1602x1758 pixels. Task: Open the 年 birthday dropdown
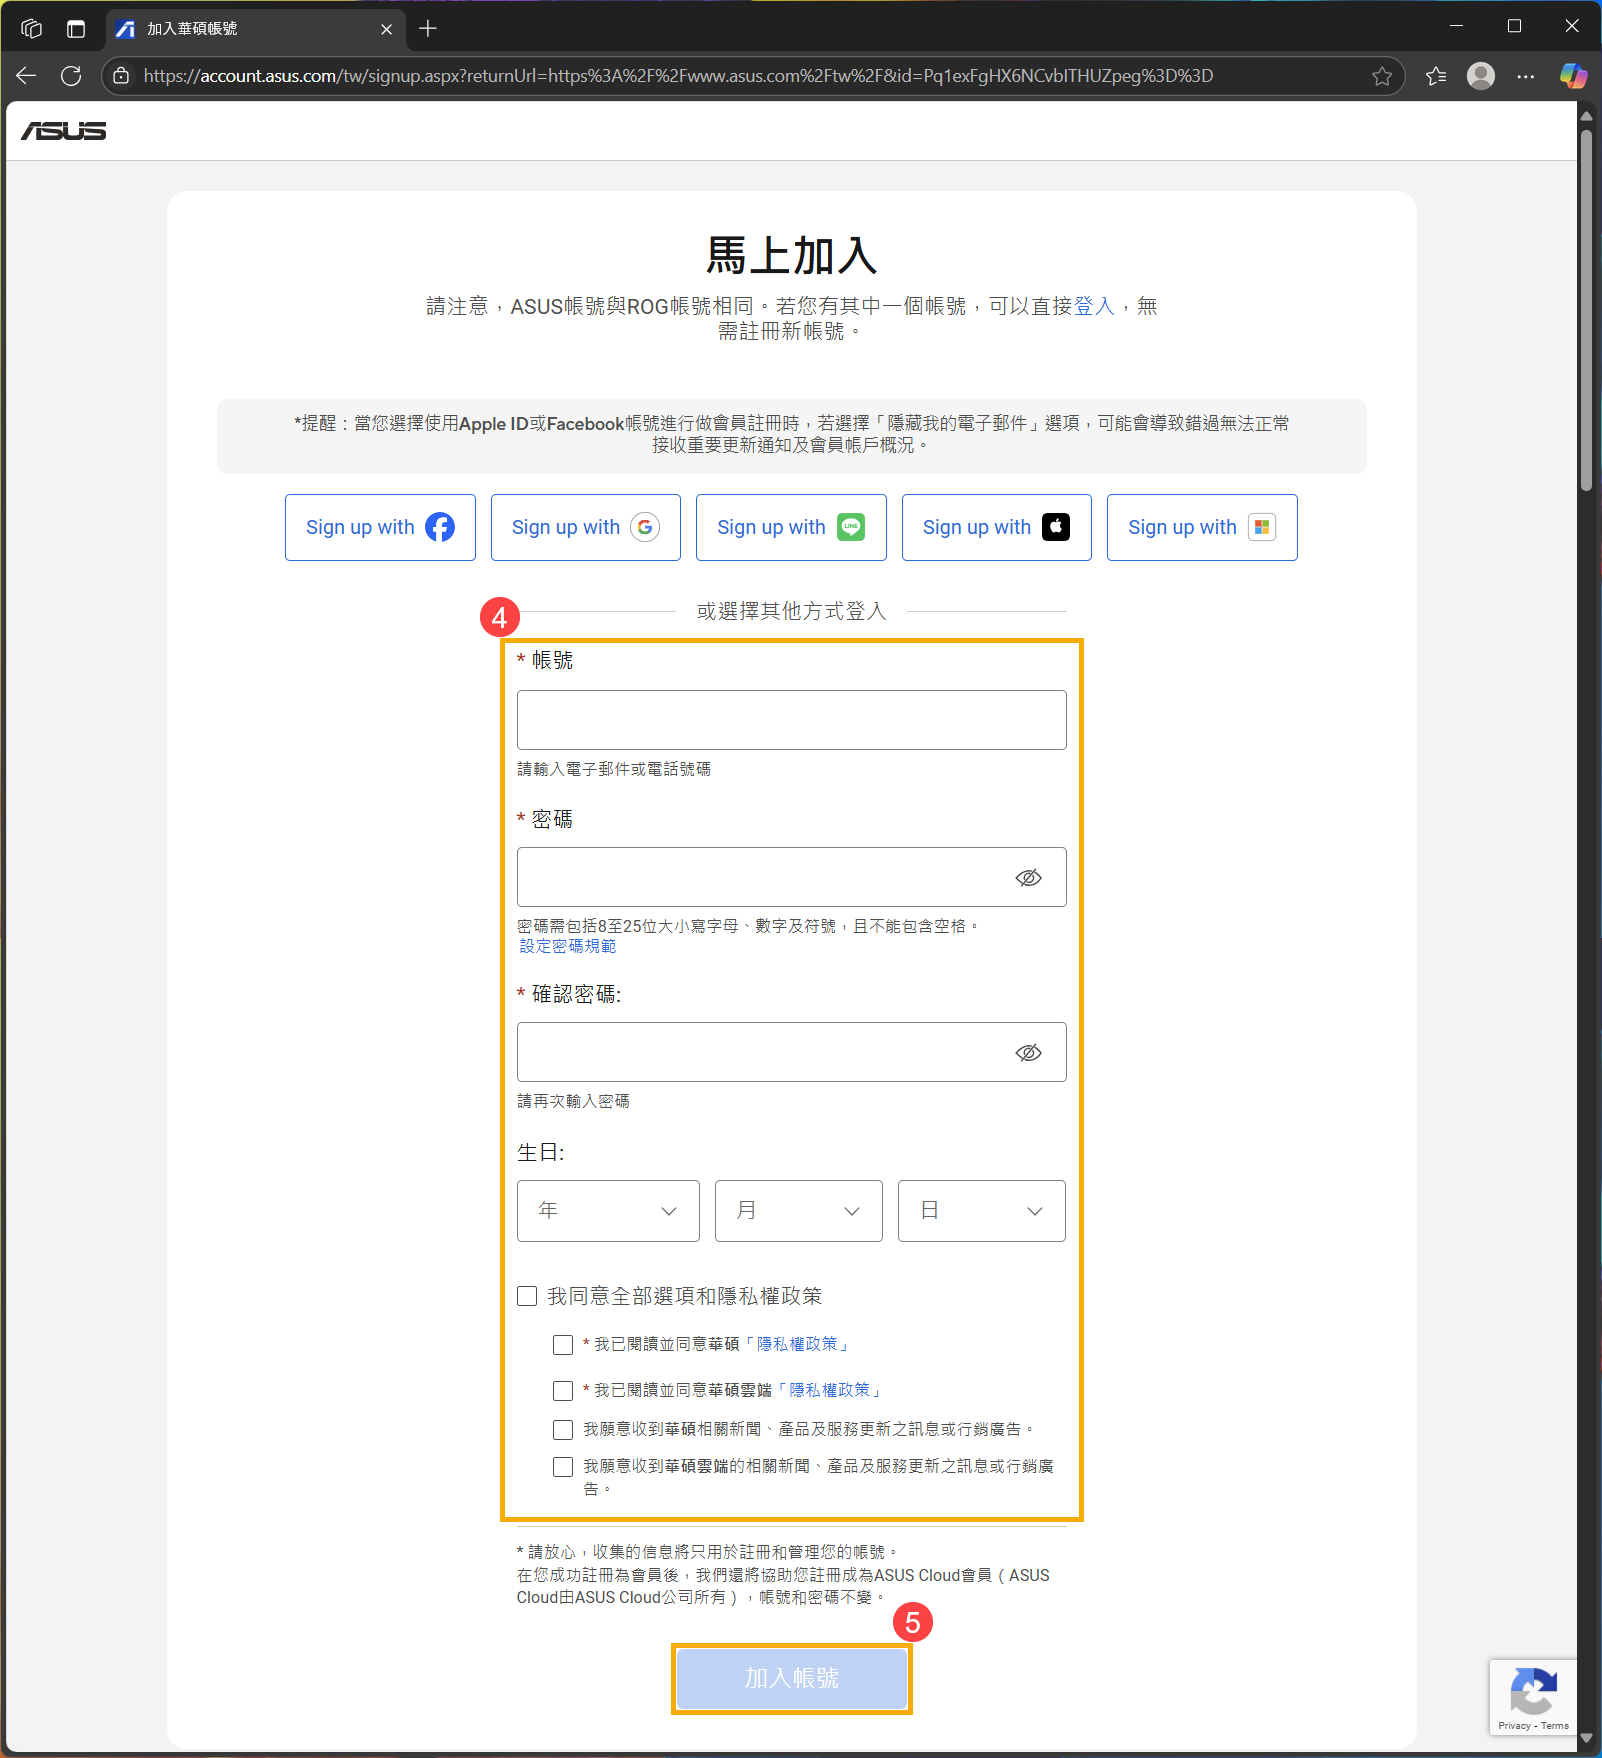(x=608, y=1211)
